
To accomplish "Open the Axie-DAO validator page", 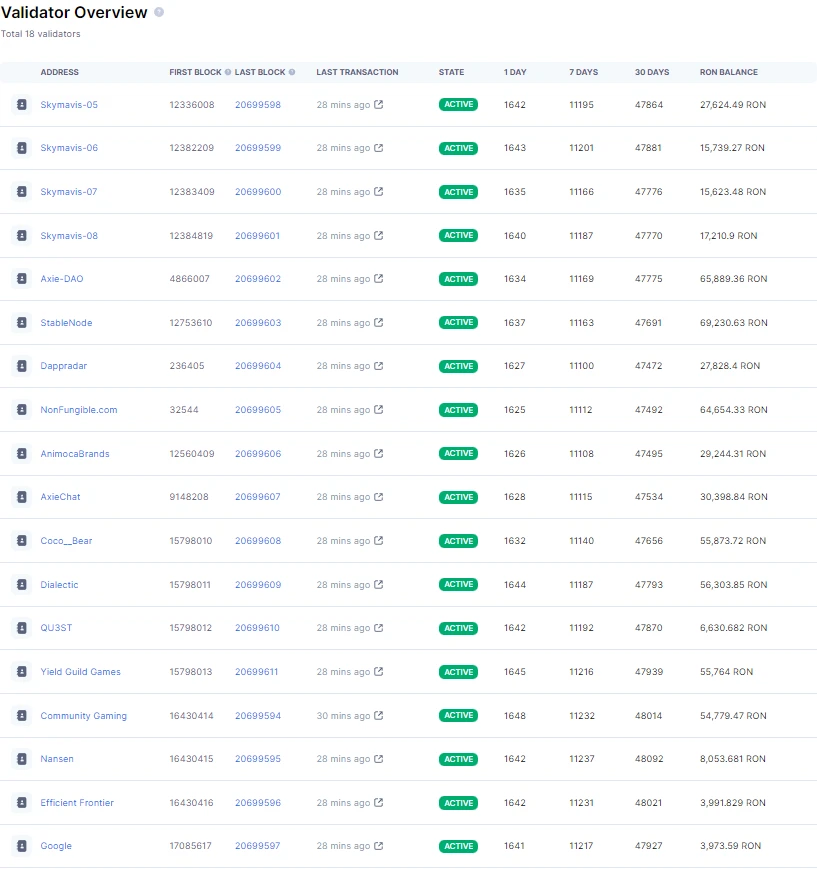I will 62,279.
